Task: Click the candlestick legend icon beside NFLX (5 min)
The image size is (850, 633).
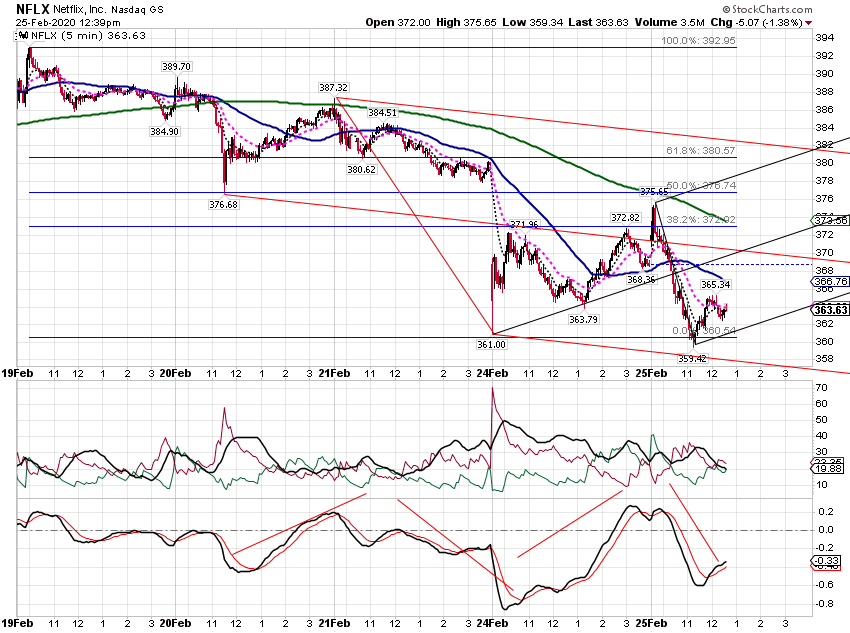Action: (x=22, y=36)
